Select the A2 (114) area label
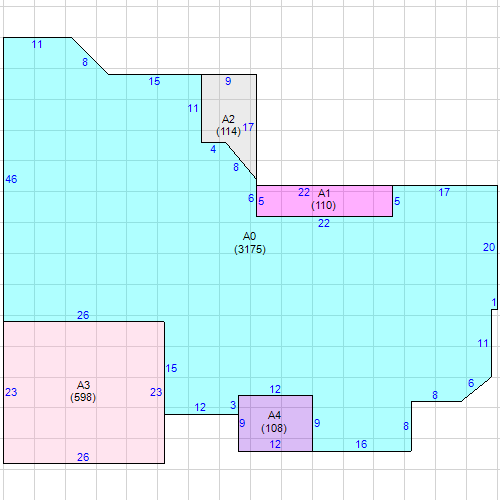 228,125
